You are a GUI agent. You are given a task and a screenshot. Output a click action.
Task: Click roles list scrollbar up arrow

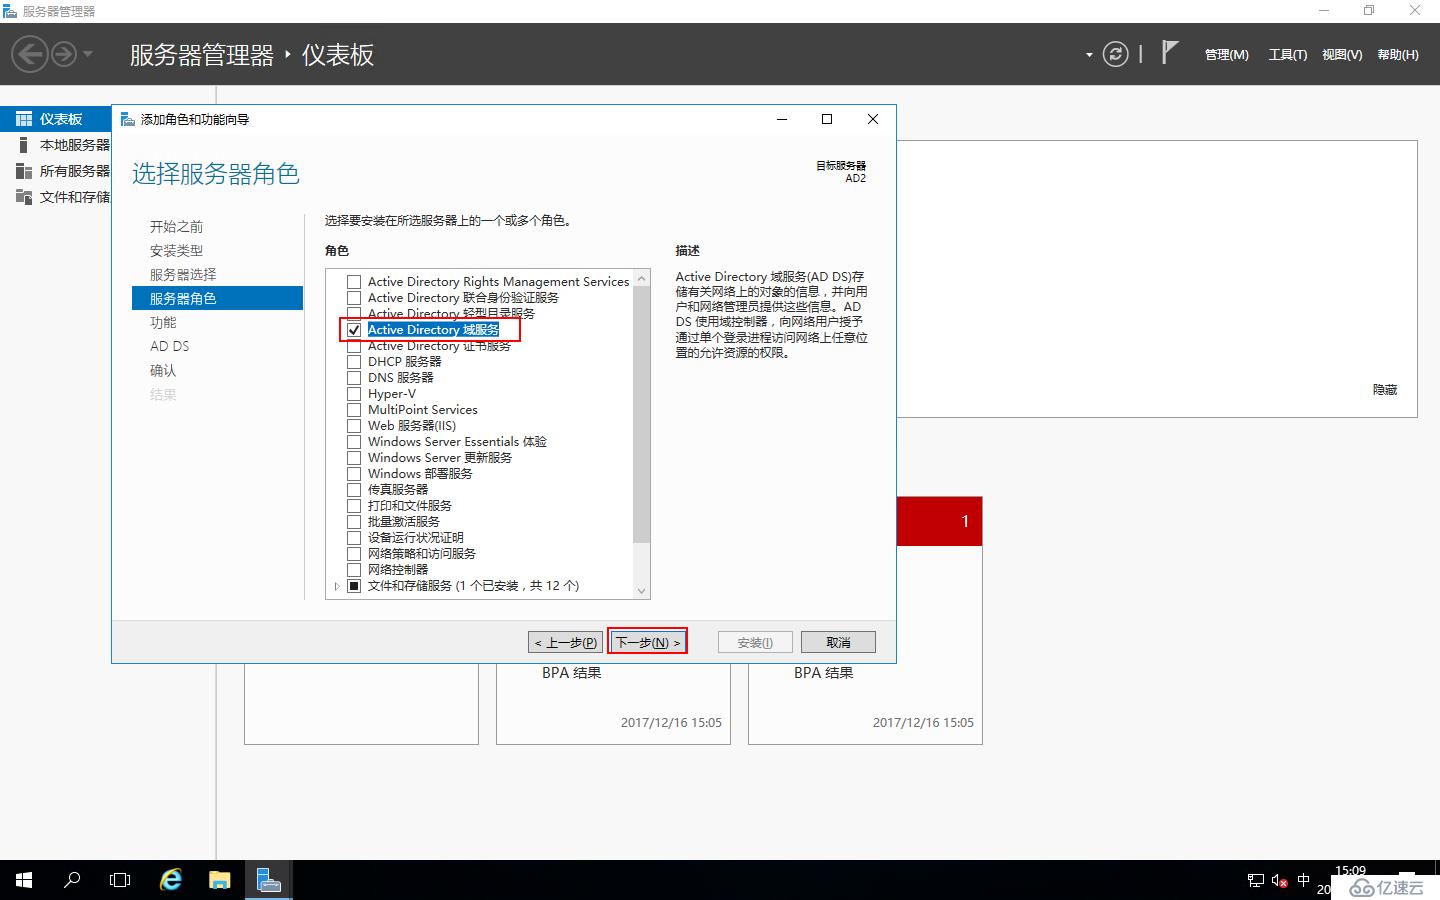coord(642,277)
